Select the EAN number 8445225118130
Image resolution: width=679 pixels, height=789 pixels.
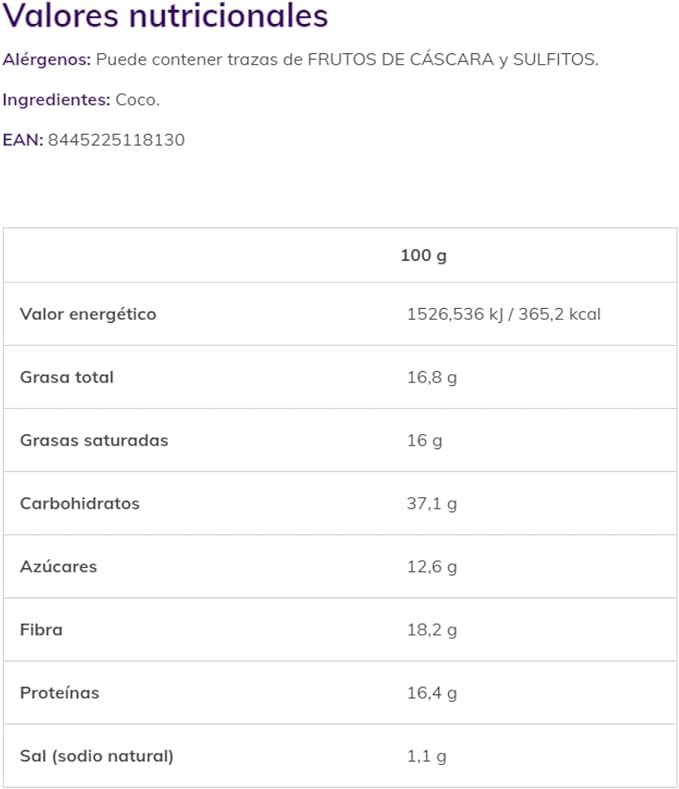coord(116,140)
